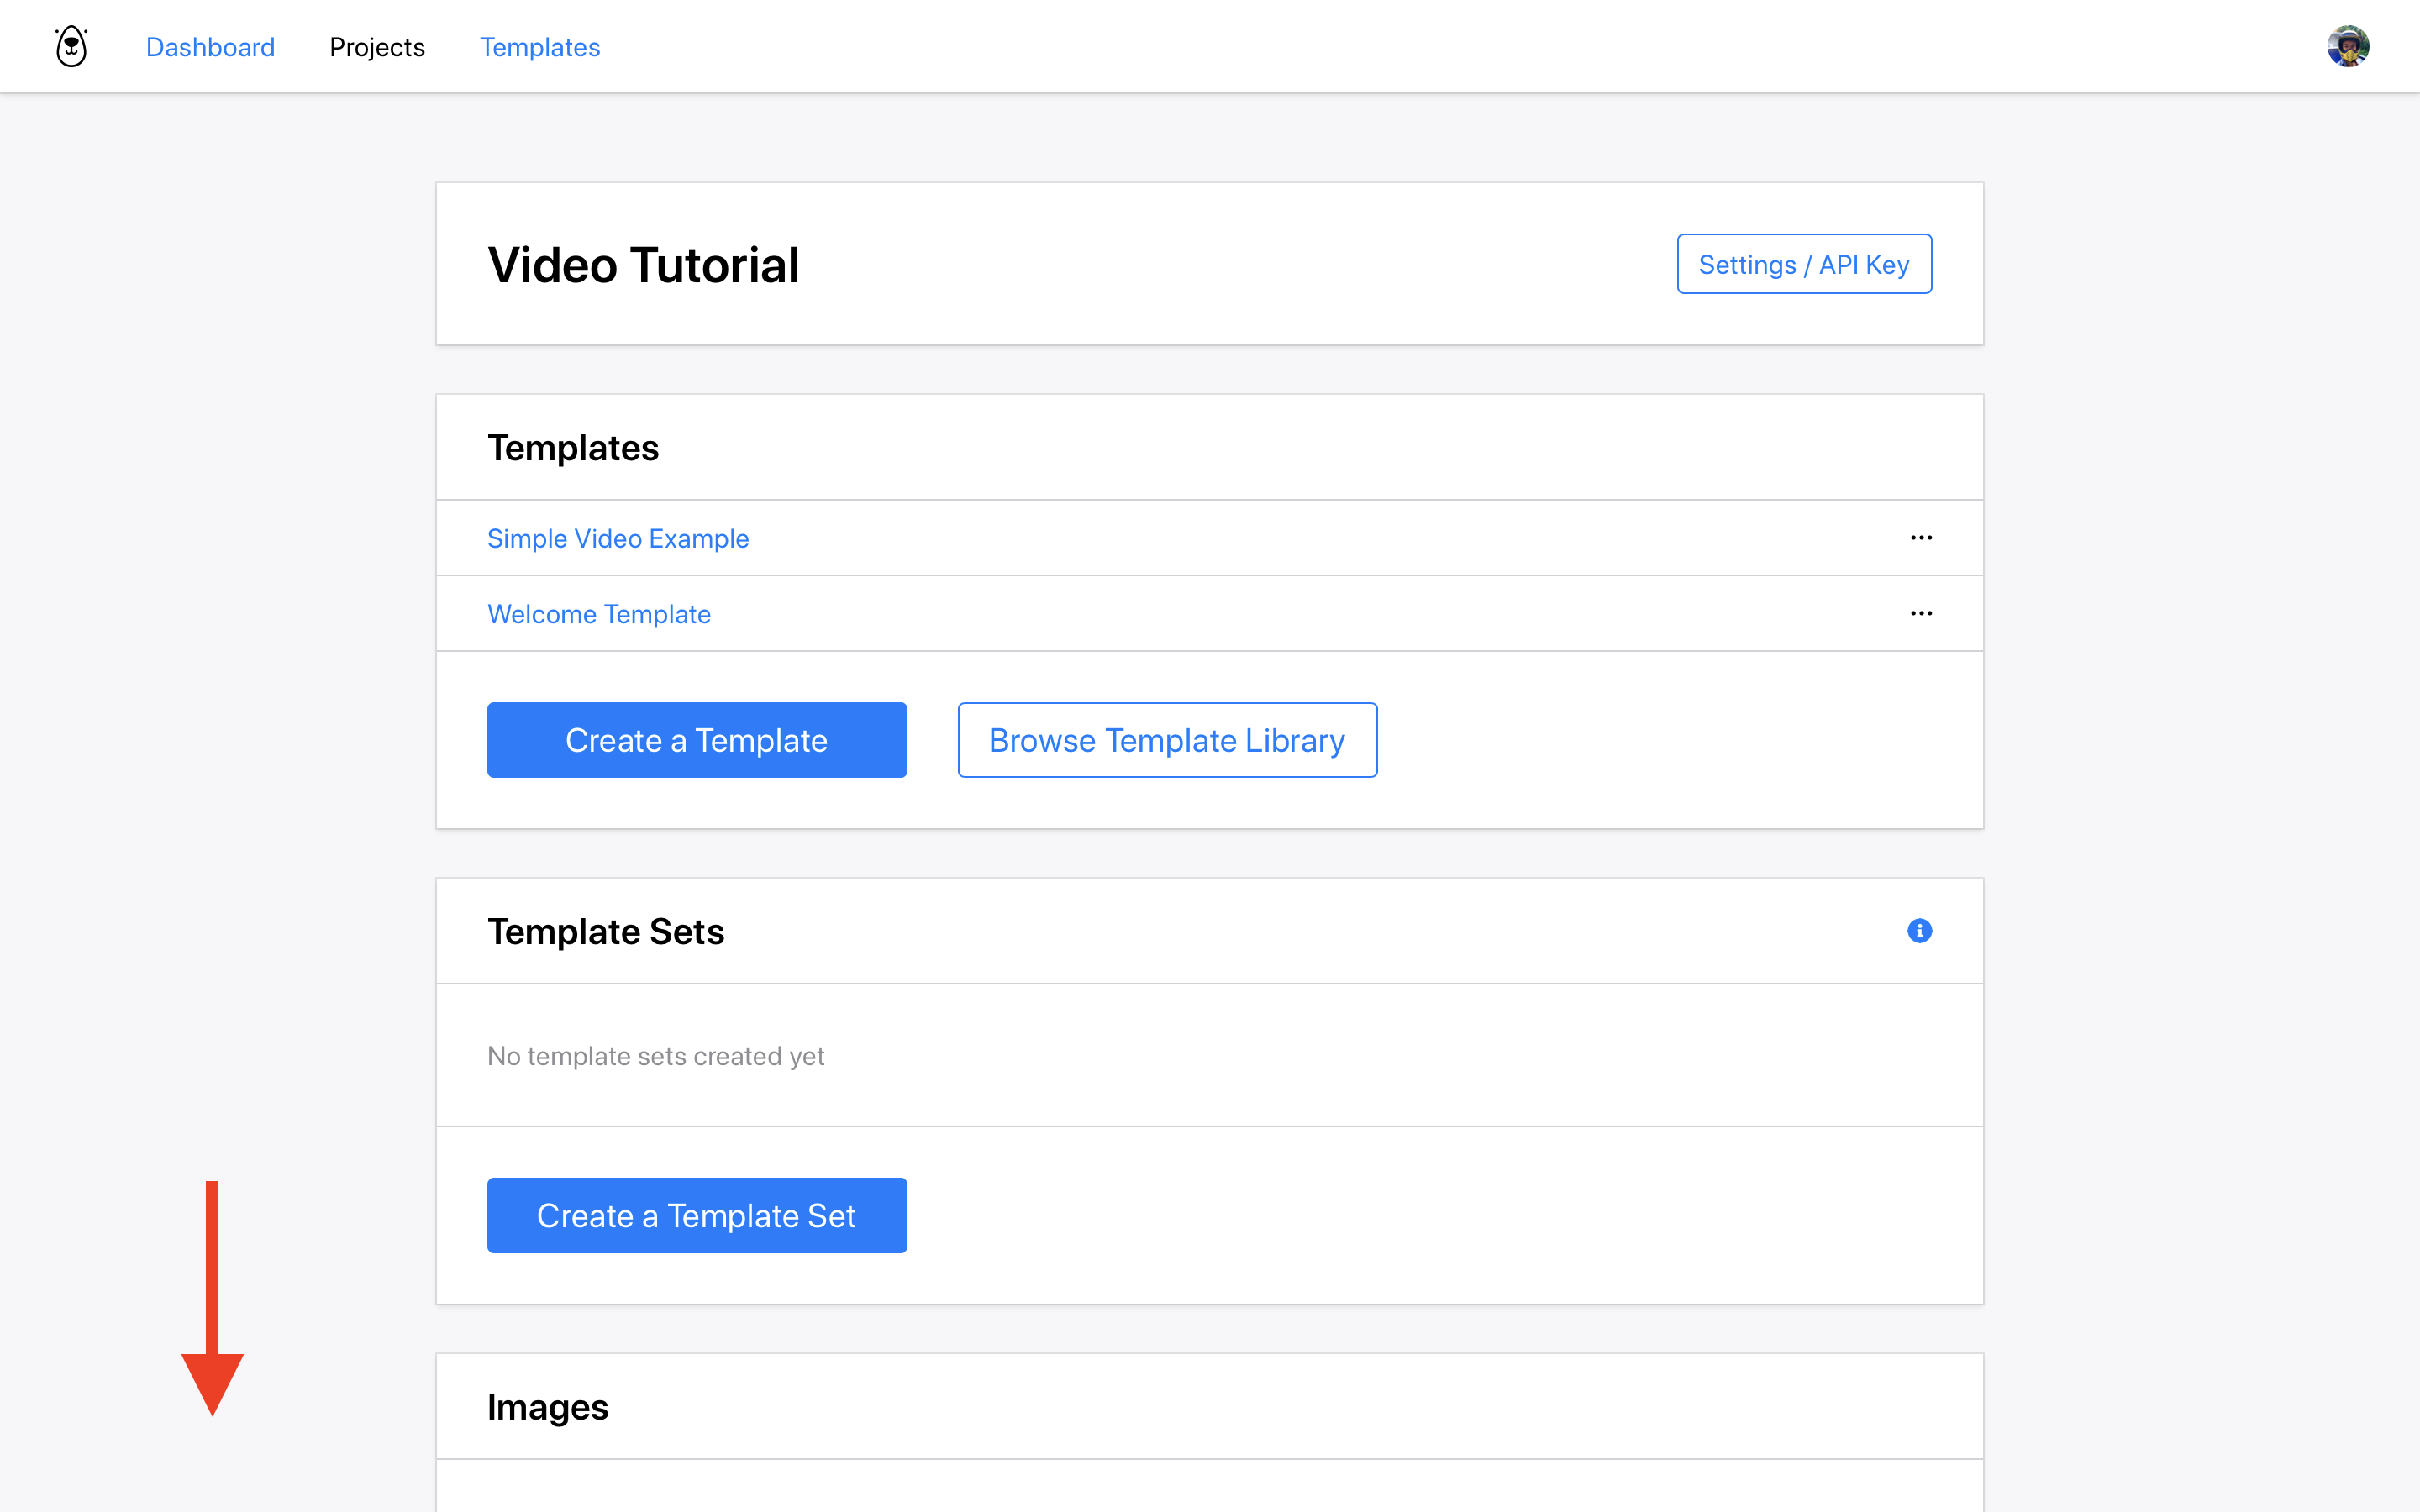
Task: Click the 'No template sets created yet' text
Action: pyautogui.click(x=655, y=1056)
